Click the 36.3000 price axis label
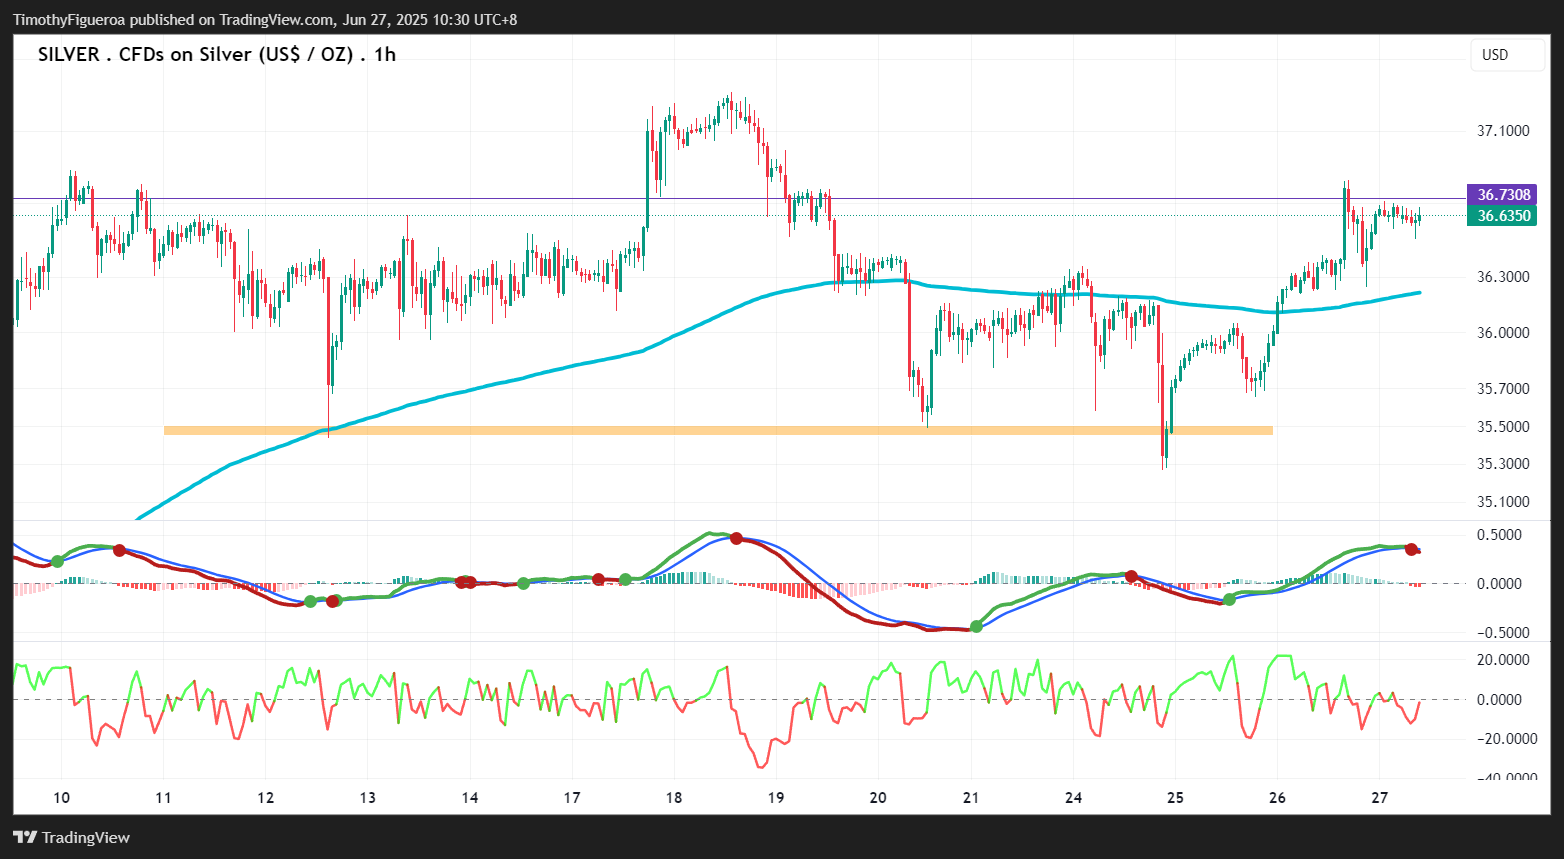 point(1503,277)
